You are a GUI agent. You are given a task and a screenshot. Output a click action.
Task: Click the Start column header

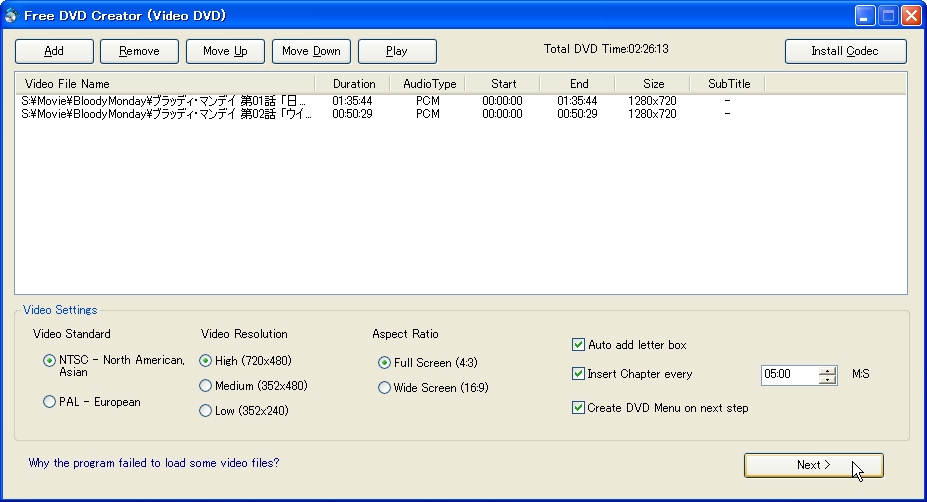coord(503,84)
